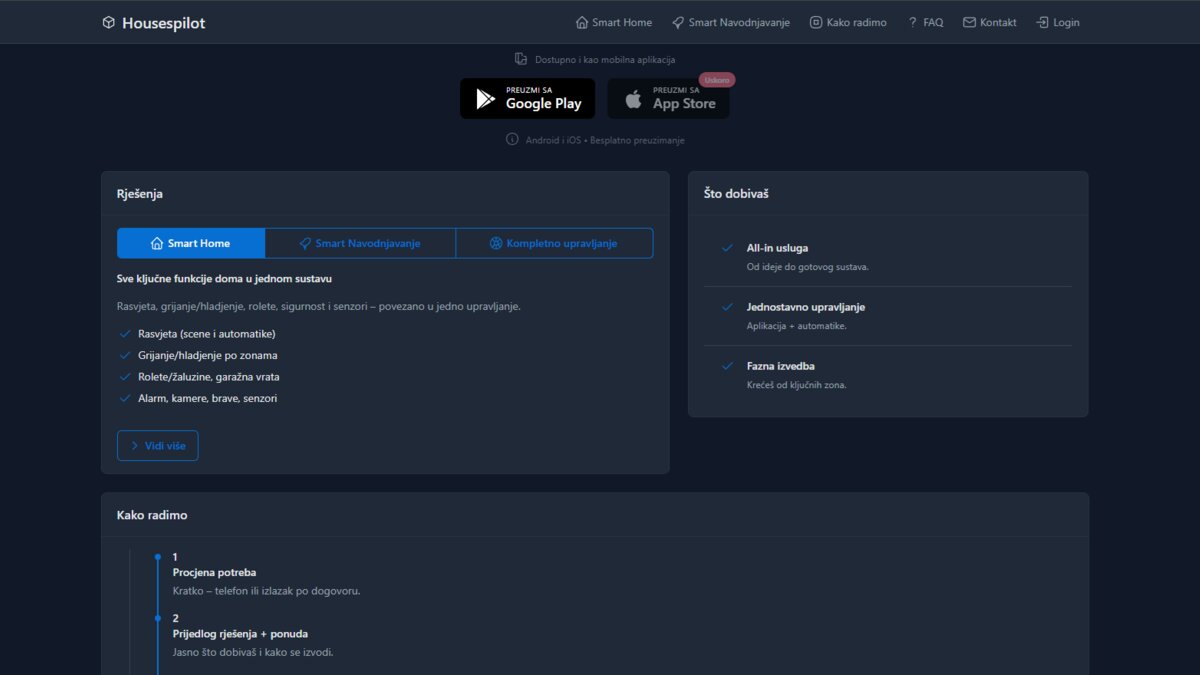1200x675 pixels.
Task: Click the chevron inside the Vidi više button
Action: (x=135, y=446)
